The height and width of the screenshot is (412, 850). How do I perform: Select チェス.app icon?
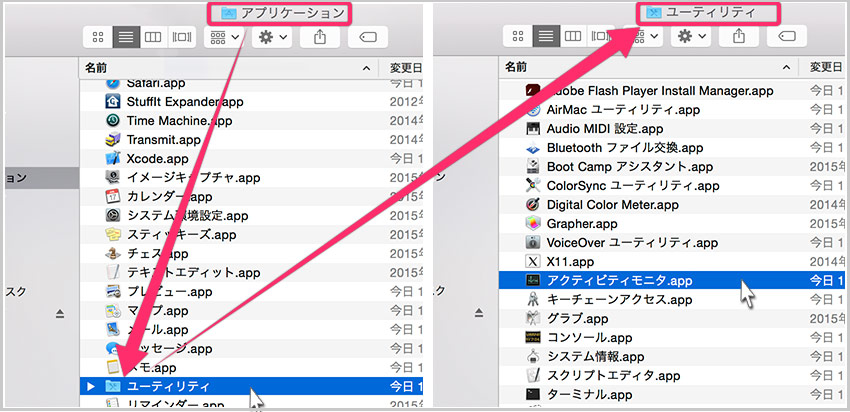pyautogui.click(x=112, y=253)
